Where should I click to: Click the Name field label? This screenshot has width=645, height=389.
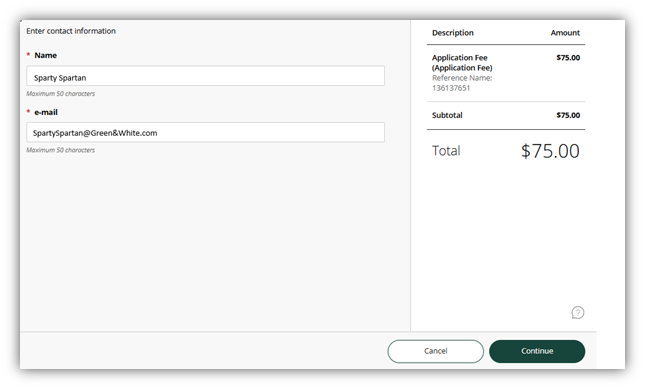click(45, 55)
